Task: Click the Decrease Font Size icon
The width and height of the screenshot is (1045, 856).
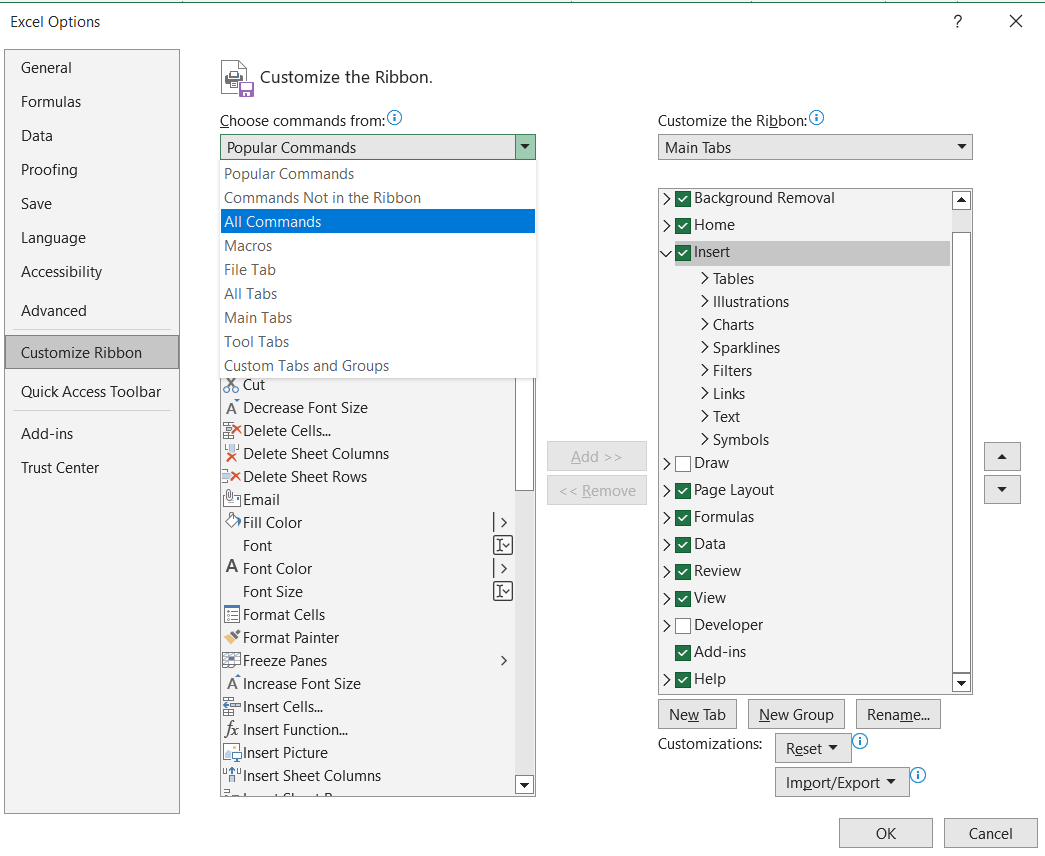Action: 231,407
